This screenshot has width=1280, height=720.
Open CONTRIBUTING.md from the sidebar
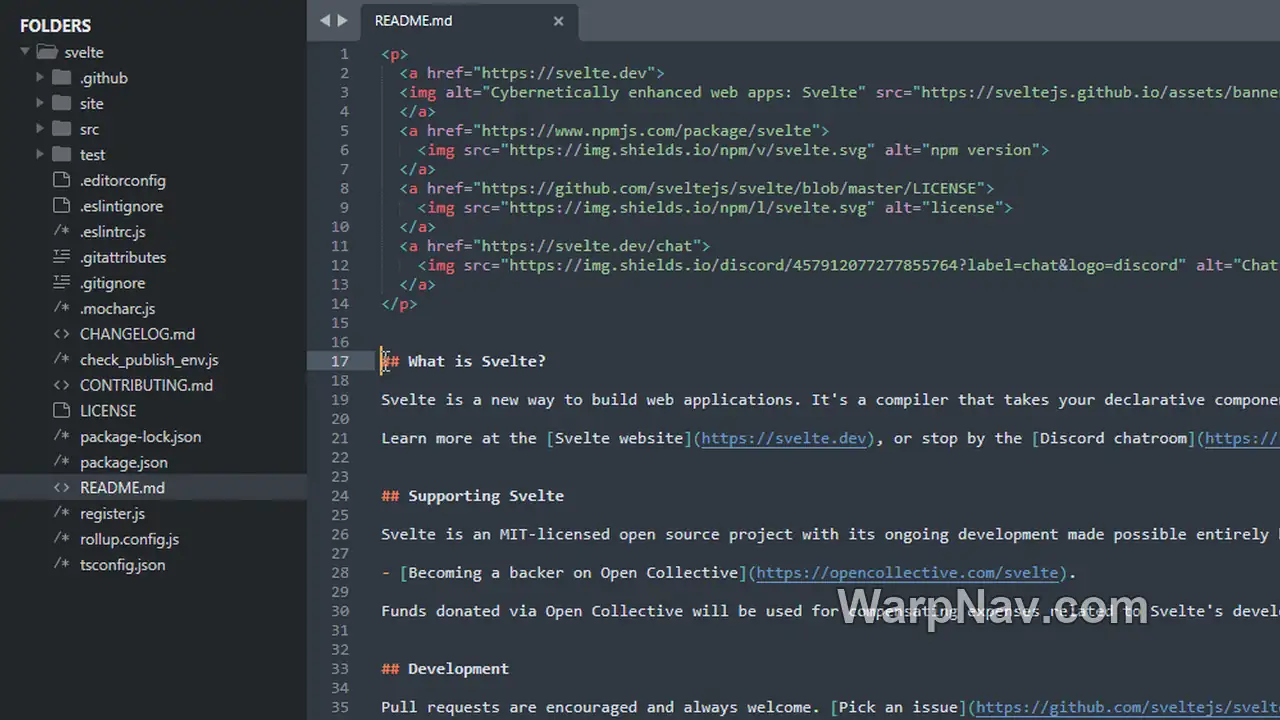coord(146,385)
